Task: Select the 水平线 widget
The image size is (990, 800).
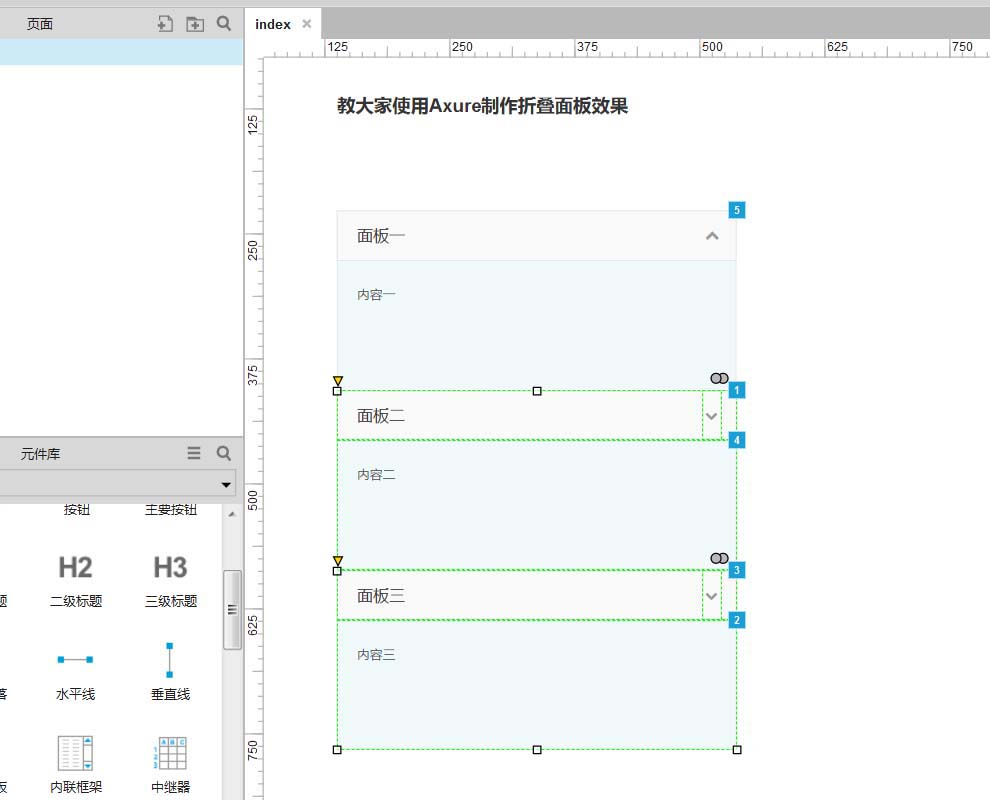Action: click(75, 668)
